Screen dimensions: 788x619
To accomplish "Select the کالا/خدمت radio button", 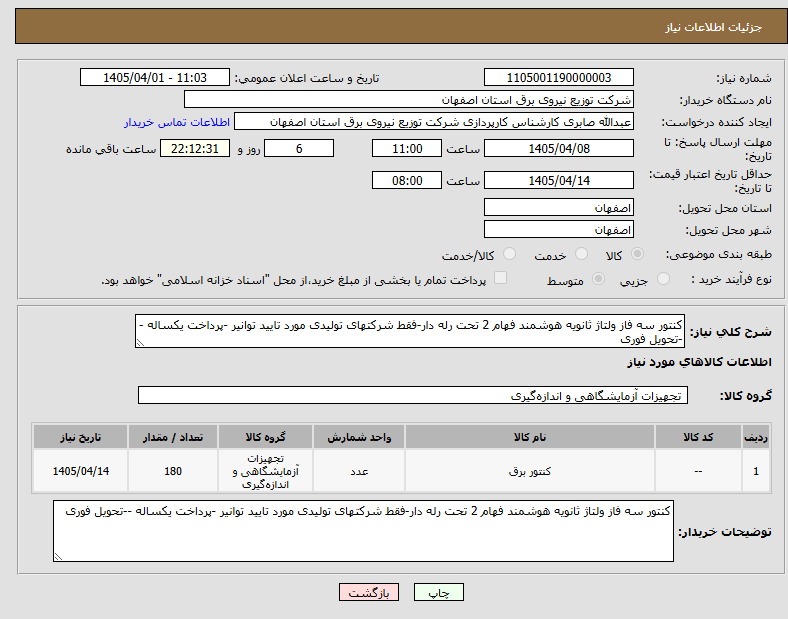I will click(509, 254).
